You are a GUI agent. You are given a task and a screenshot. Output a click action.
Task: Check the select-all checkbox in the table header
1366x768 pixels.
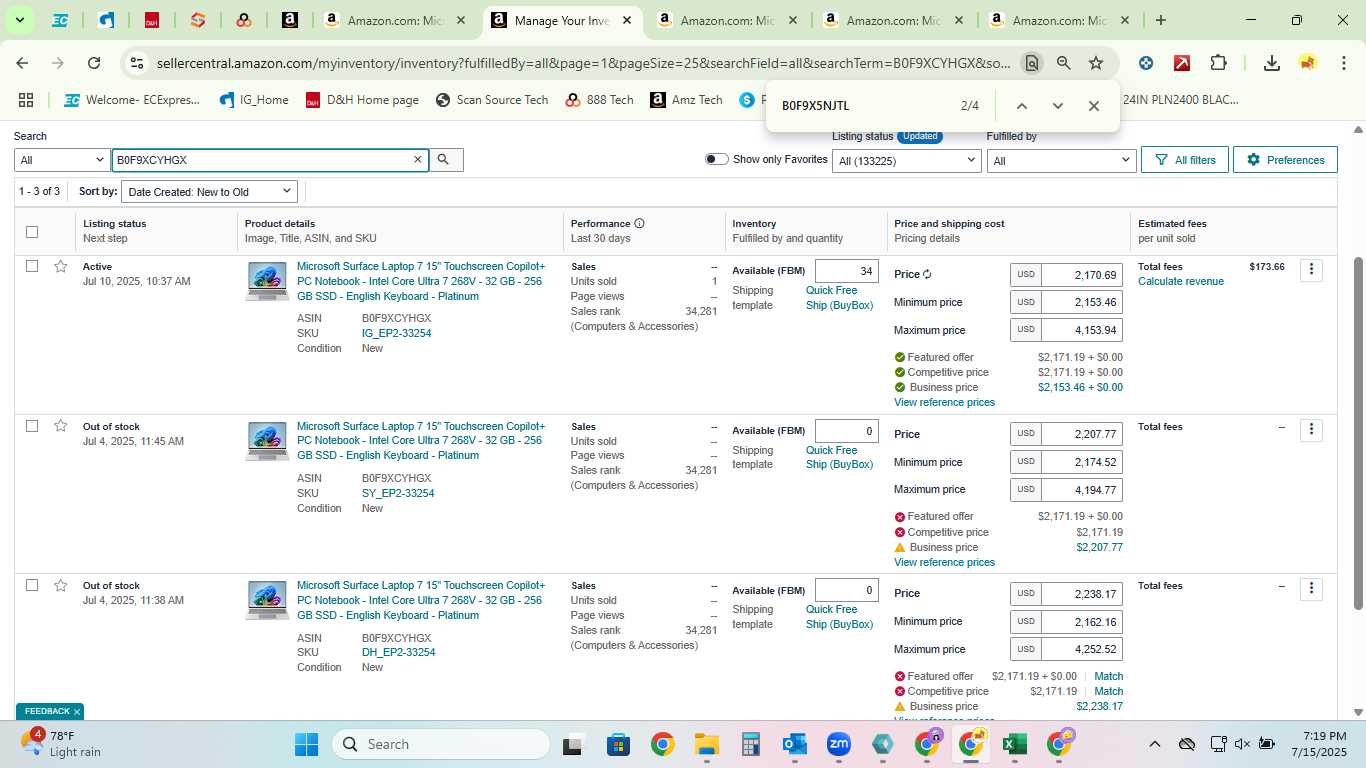coord(32,232)
